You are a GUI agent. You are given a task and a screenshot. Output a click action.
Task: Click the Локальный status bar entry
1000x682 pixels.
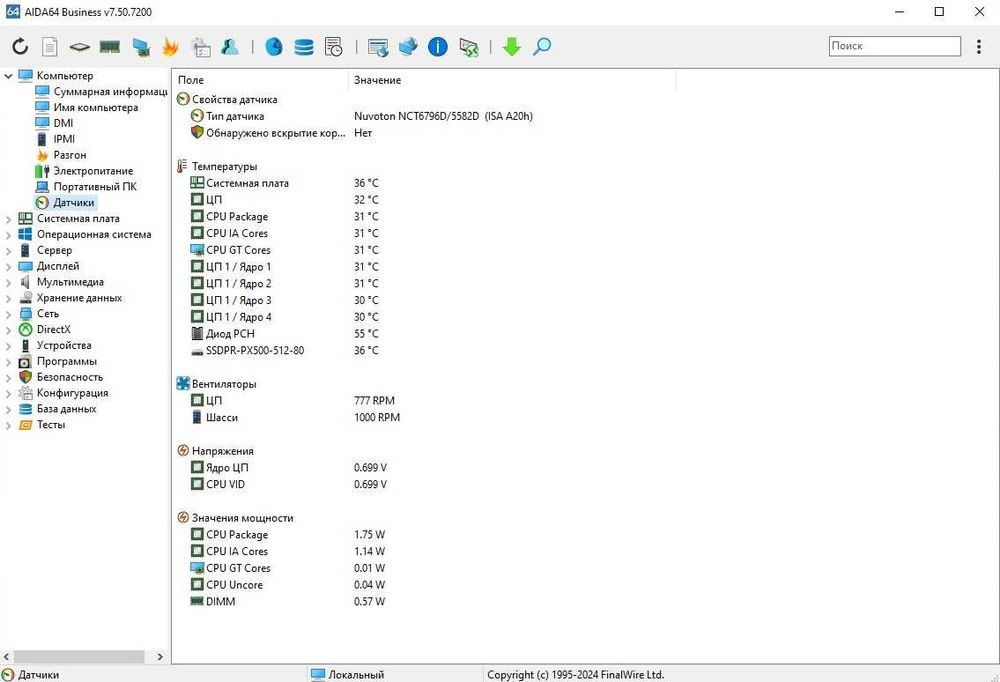click(x=348, y=675)
